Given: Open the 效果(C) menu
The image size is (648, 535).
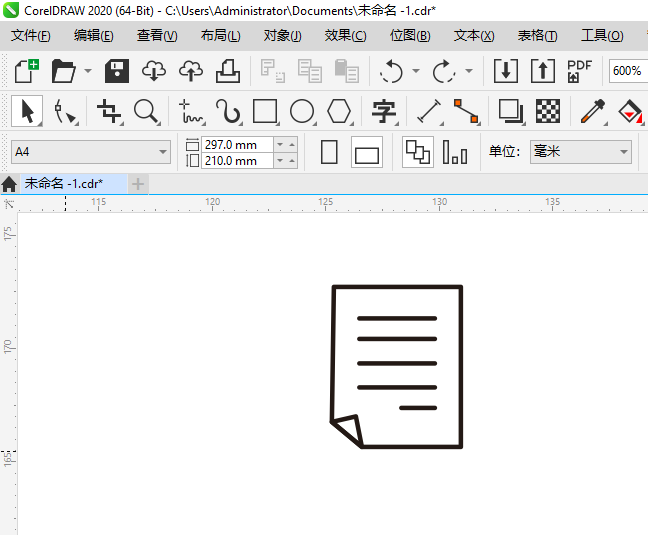Looking at the screenshot, I should pos(345,36).
